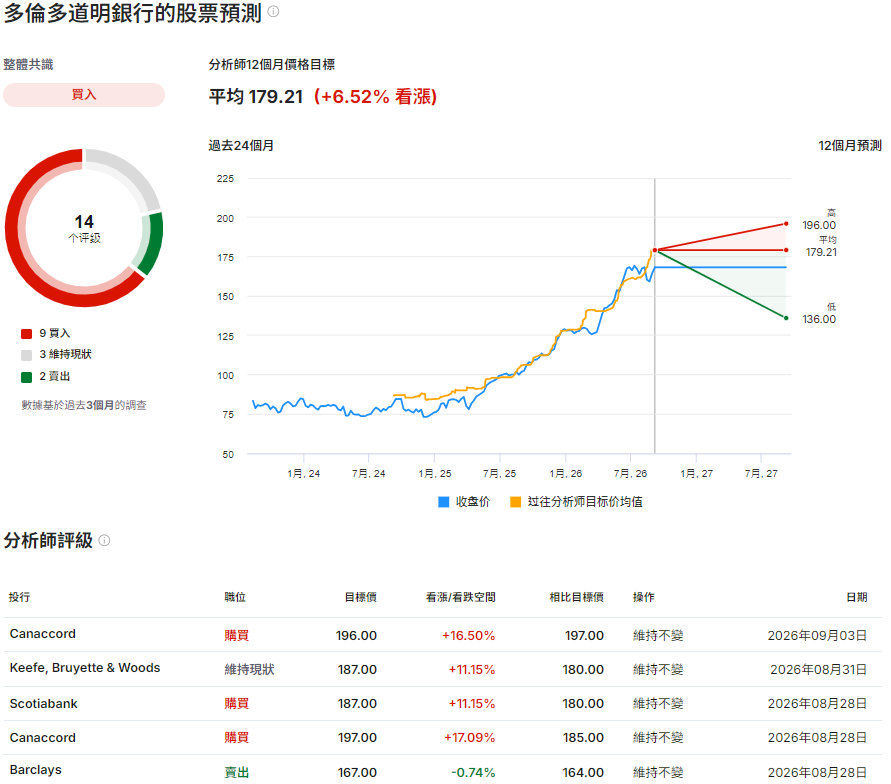Click +16.50% upside value
Screen dimensions: 891x784
click(x=469, y=636)
